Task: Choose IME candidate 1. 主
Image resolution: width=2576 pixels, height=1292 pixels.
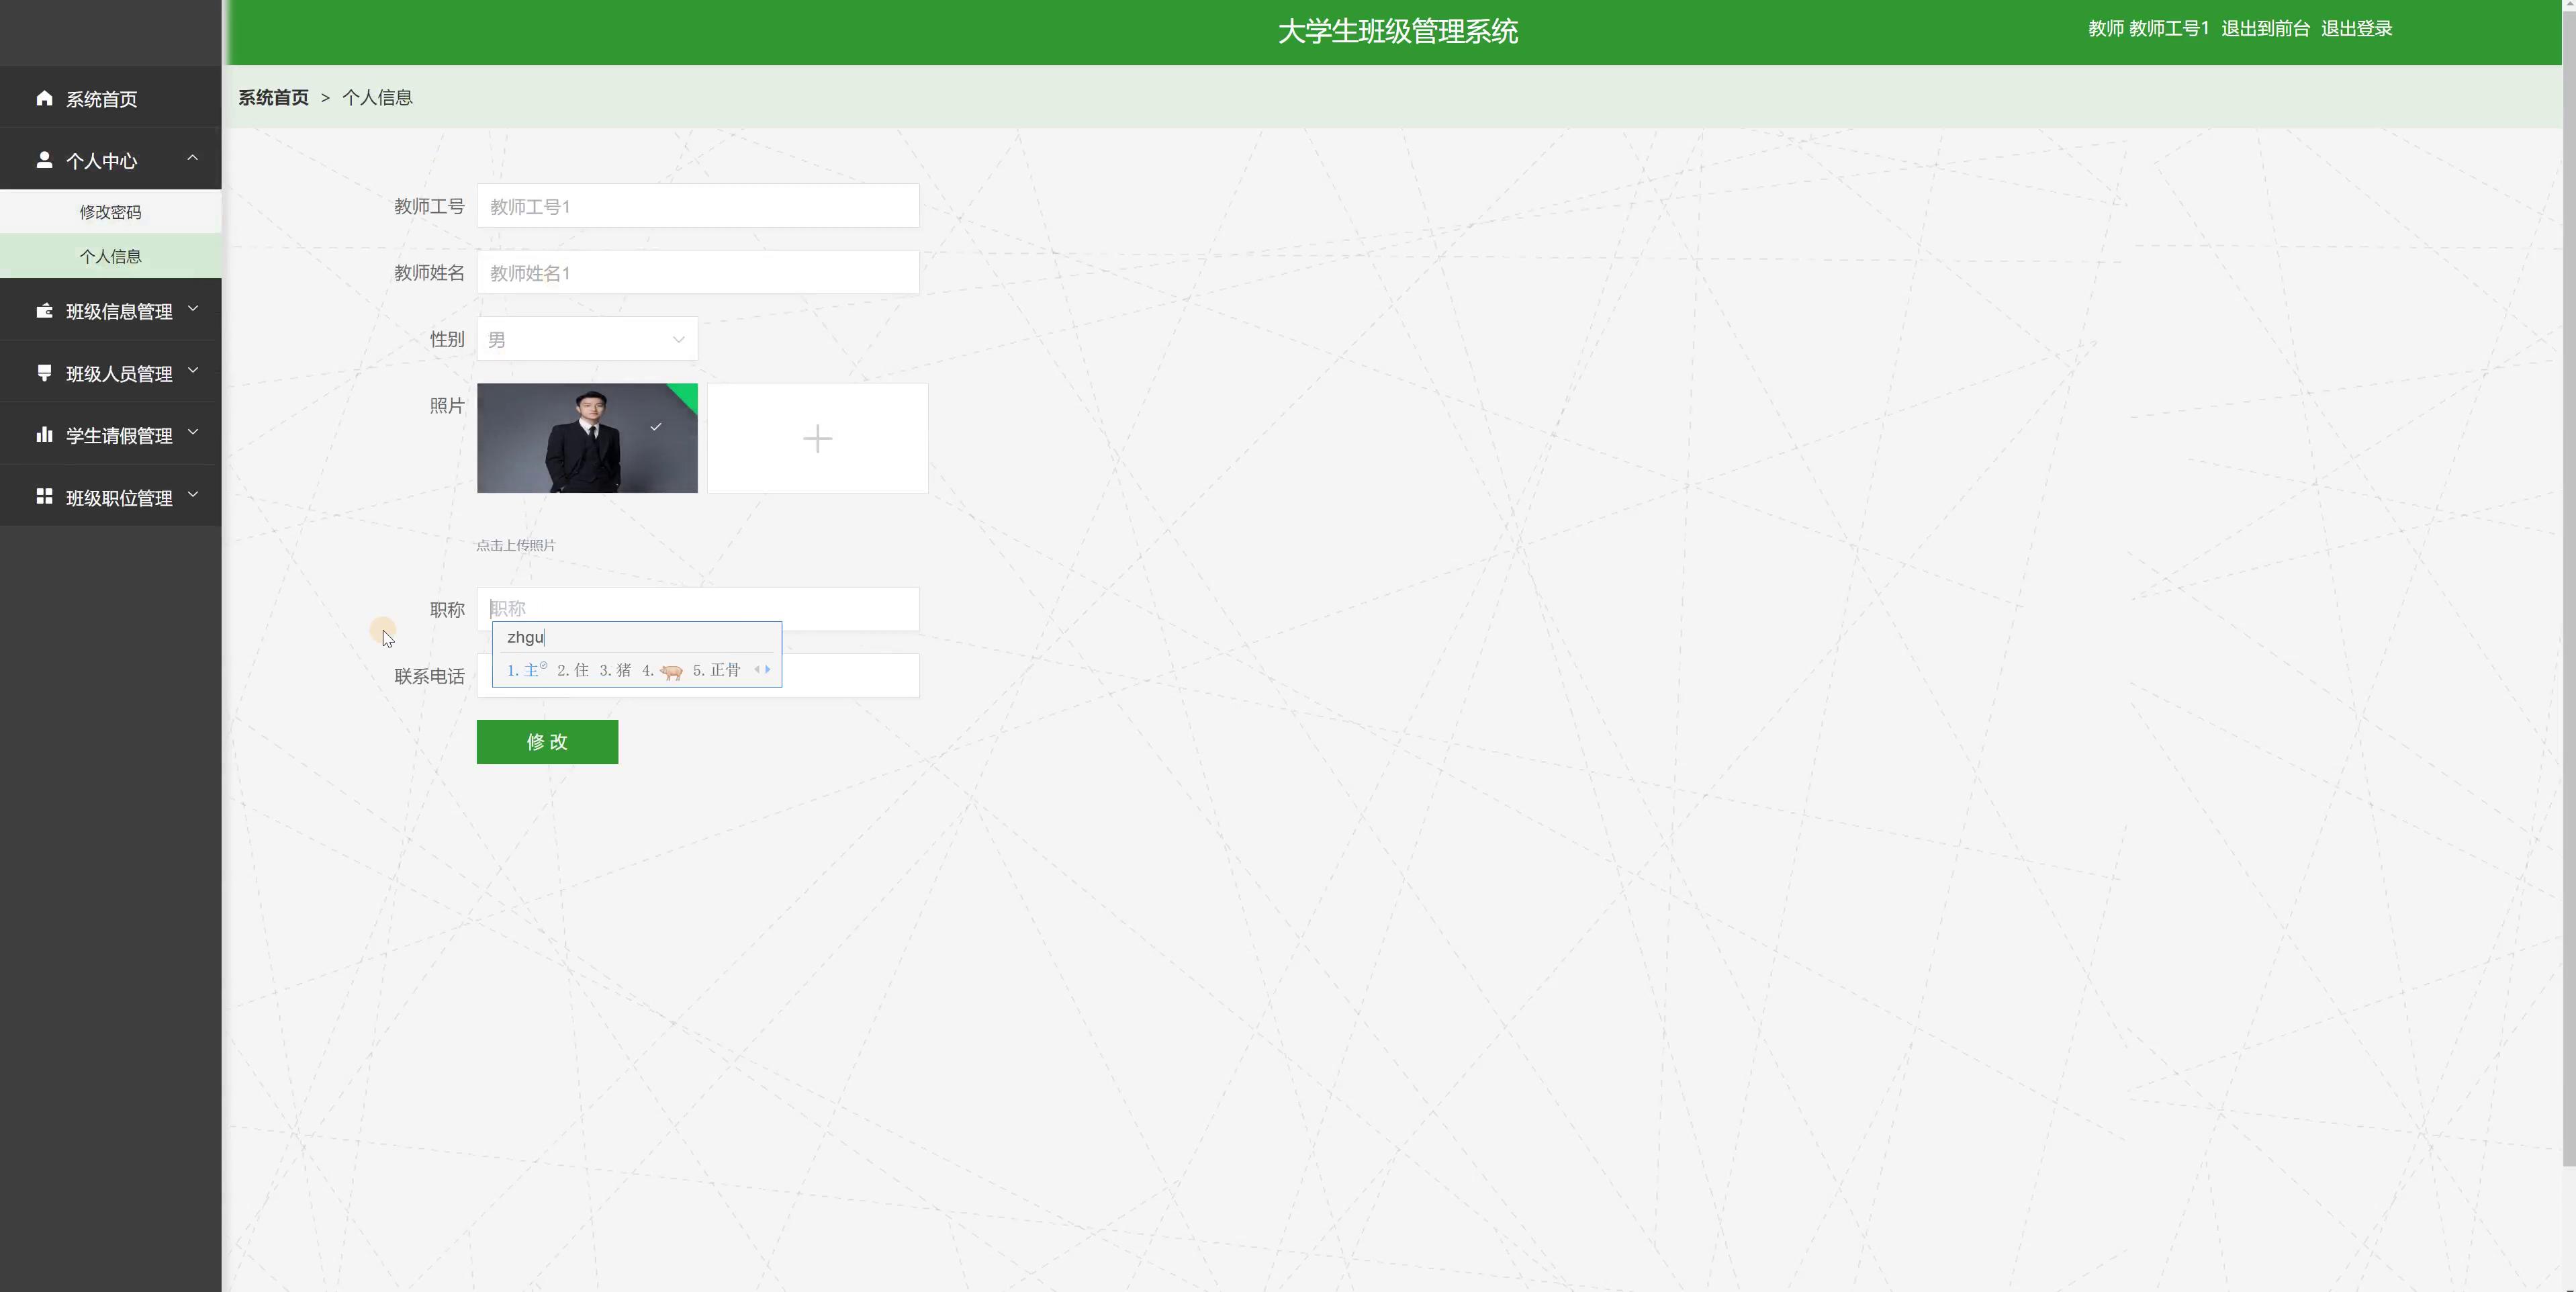Action: click(x=527, y=670)
